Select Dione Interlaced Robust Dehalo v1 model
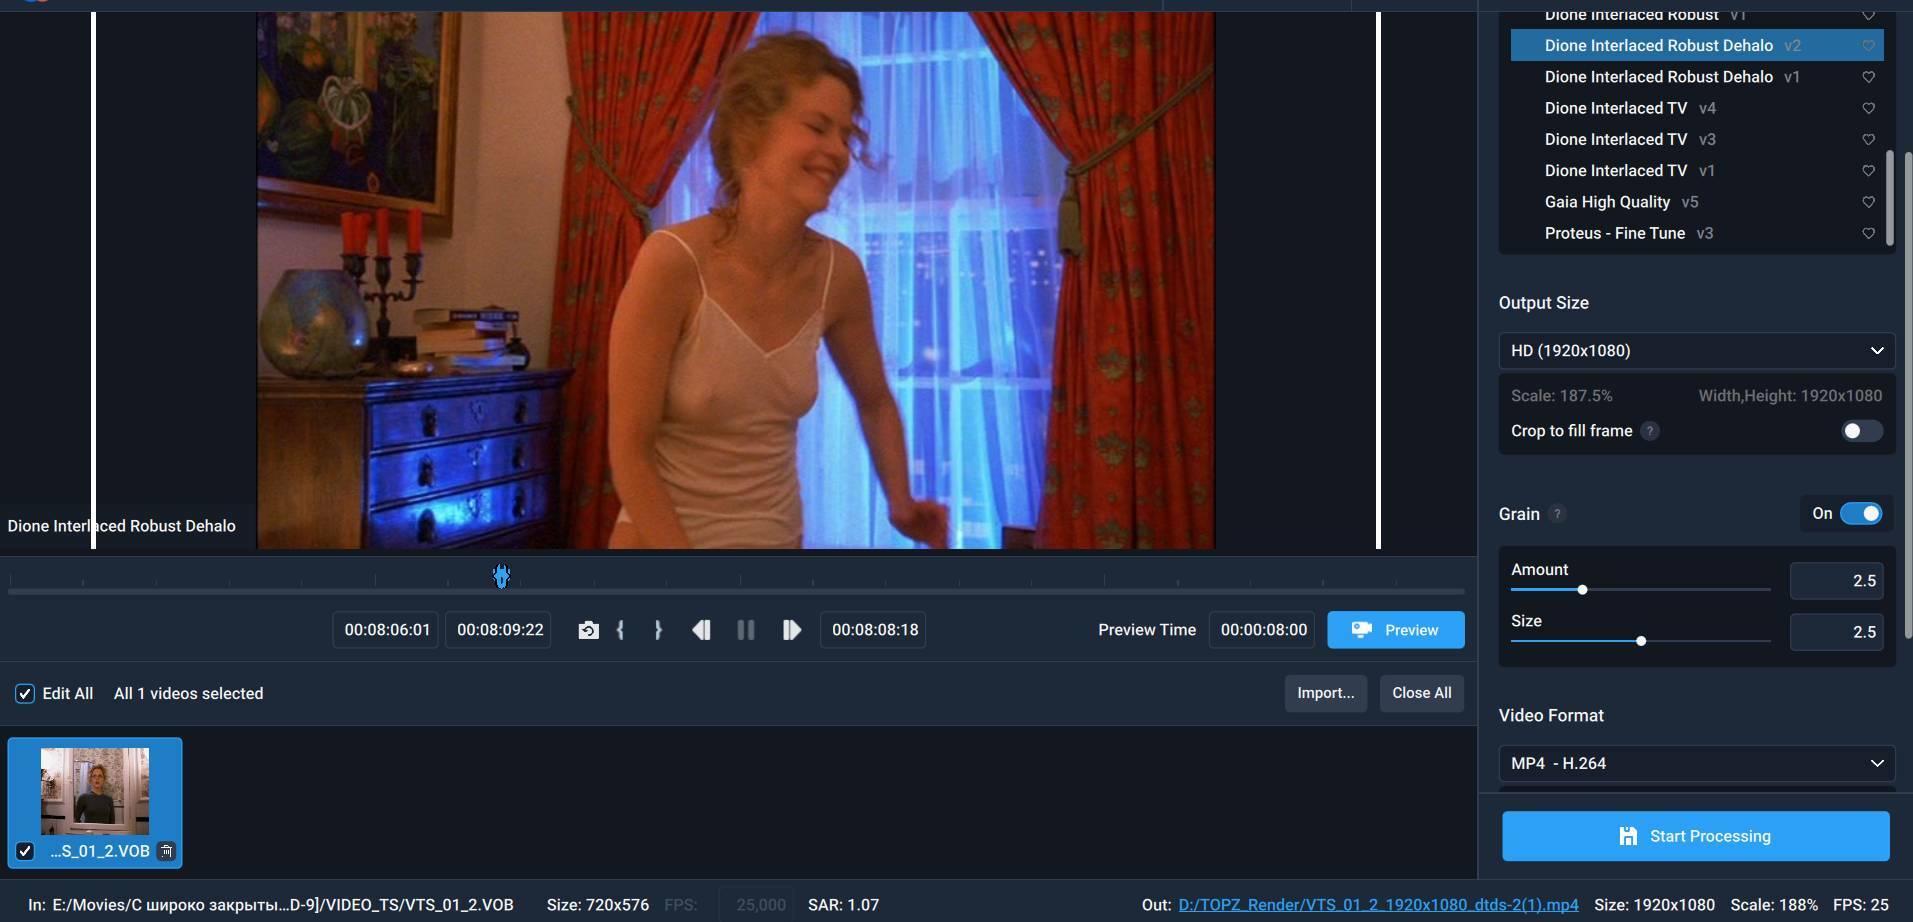This screenshot has width=1913, height=922. pos(1696,77)
